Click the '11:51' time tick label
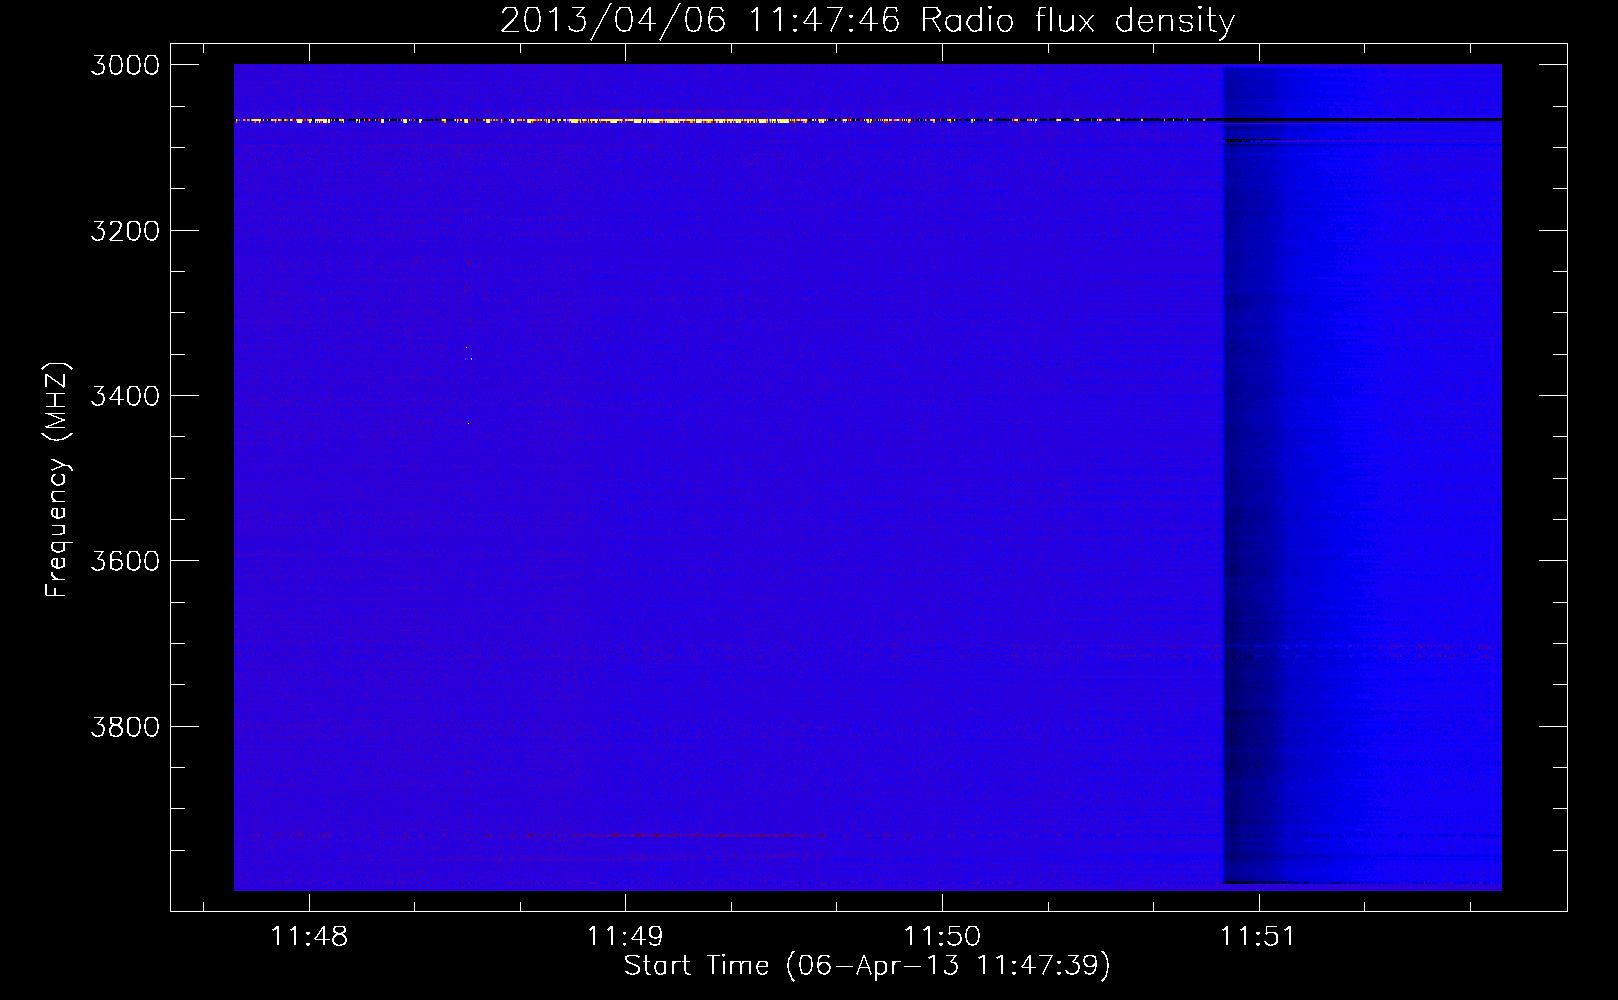 [x=1258, y=937]
